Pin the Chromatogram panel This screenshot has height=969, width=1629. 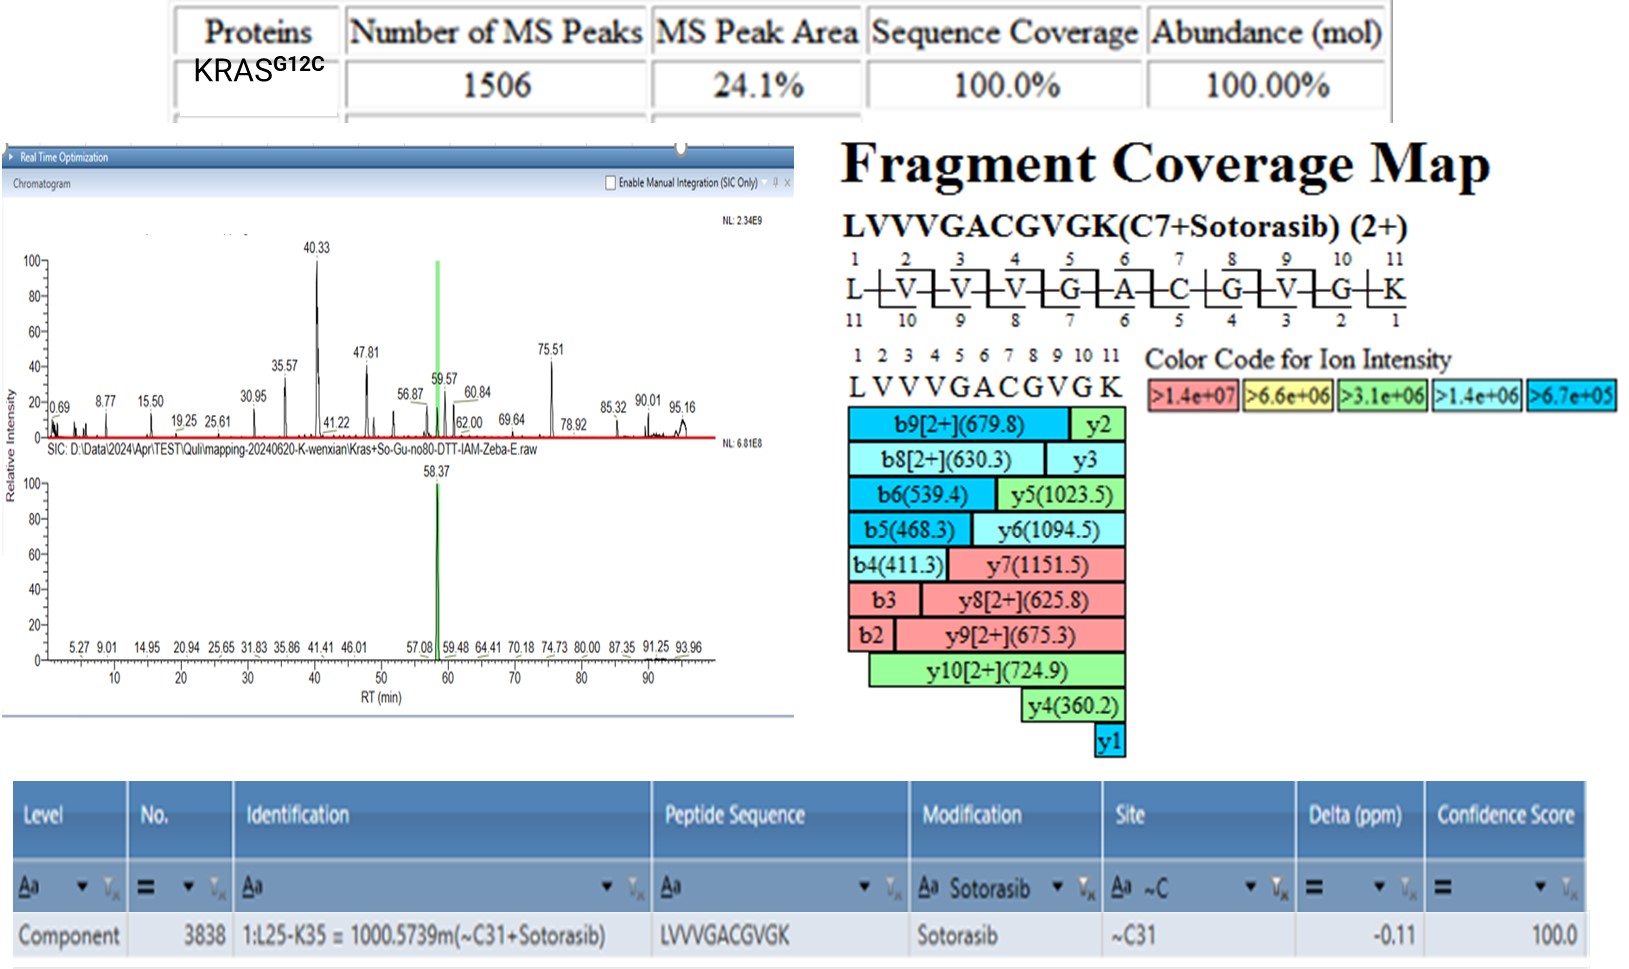(x=775, y=183)
